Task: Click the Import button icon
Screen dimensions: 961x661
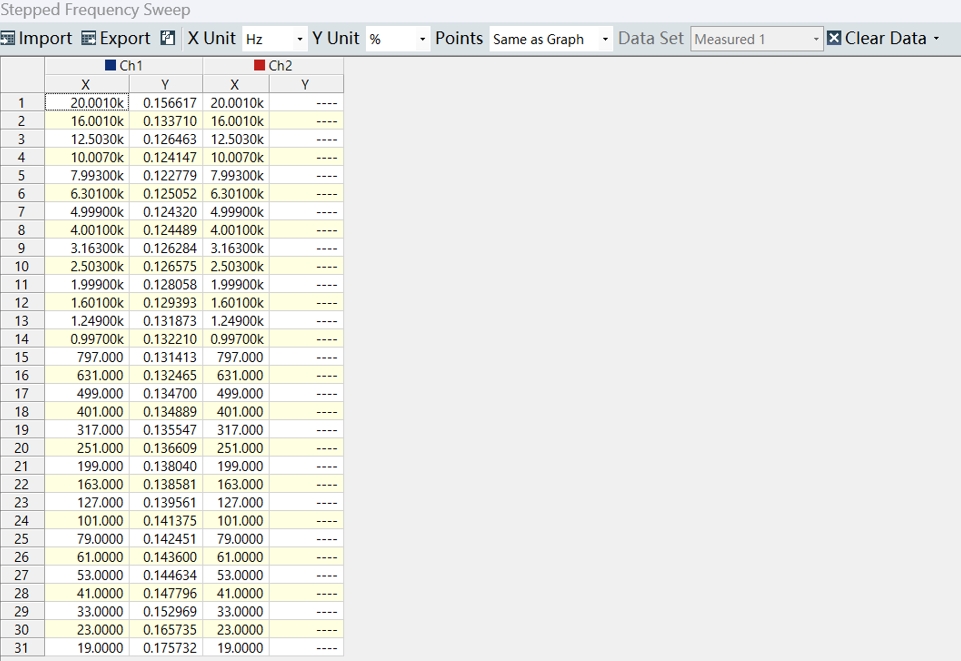Action: (7, 39)
